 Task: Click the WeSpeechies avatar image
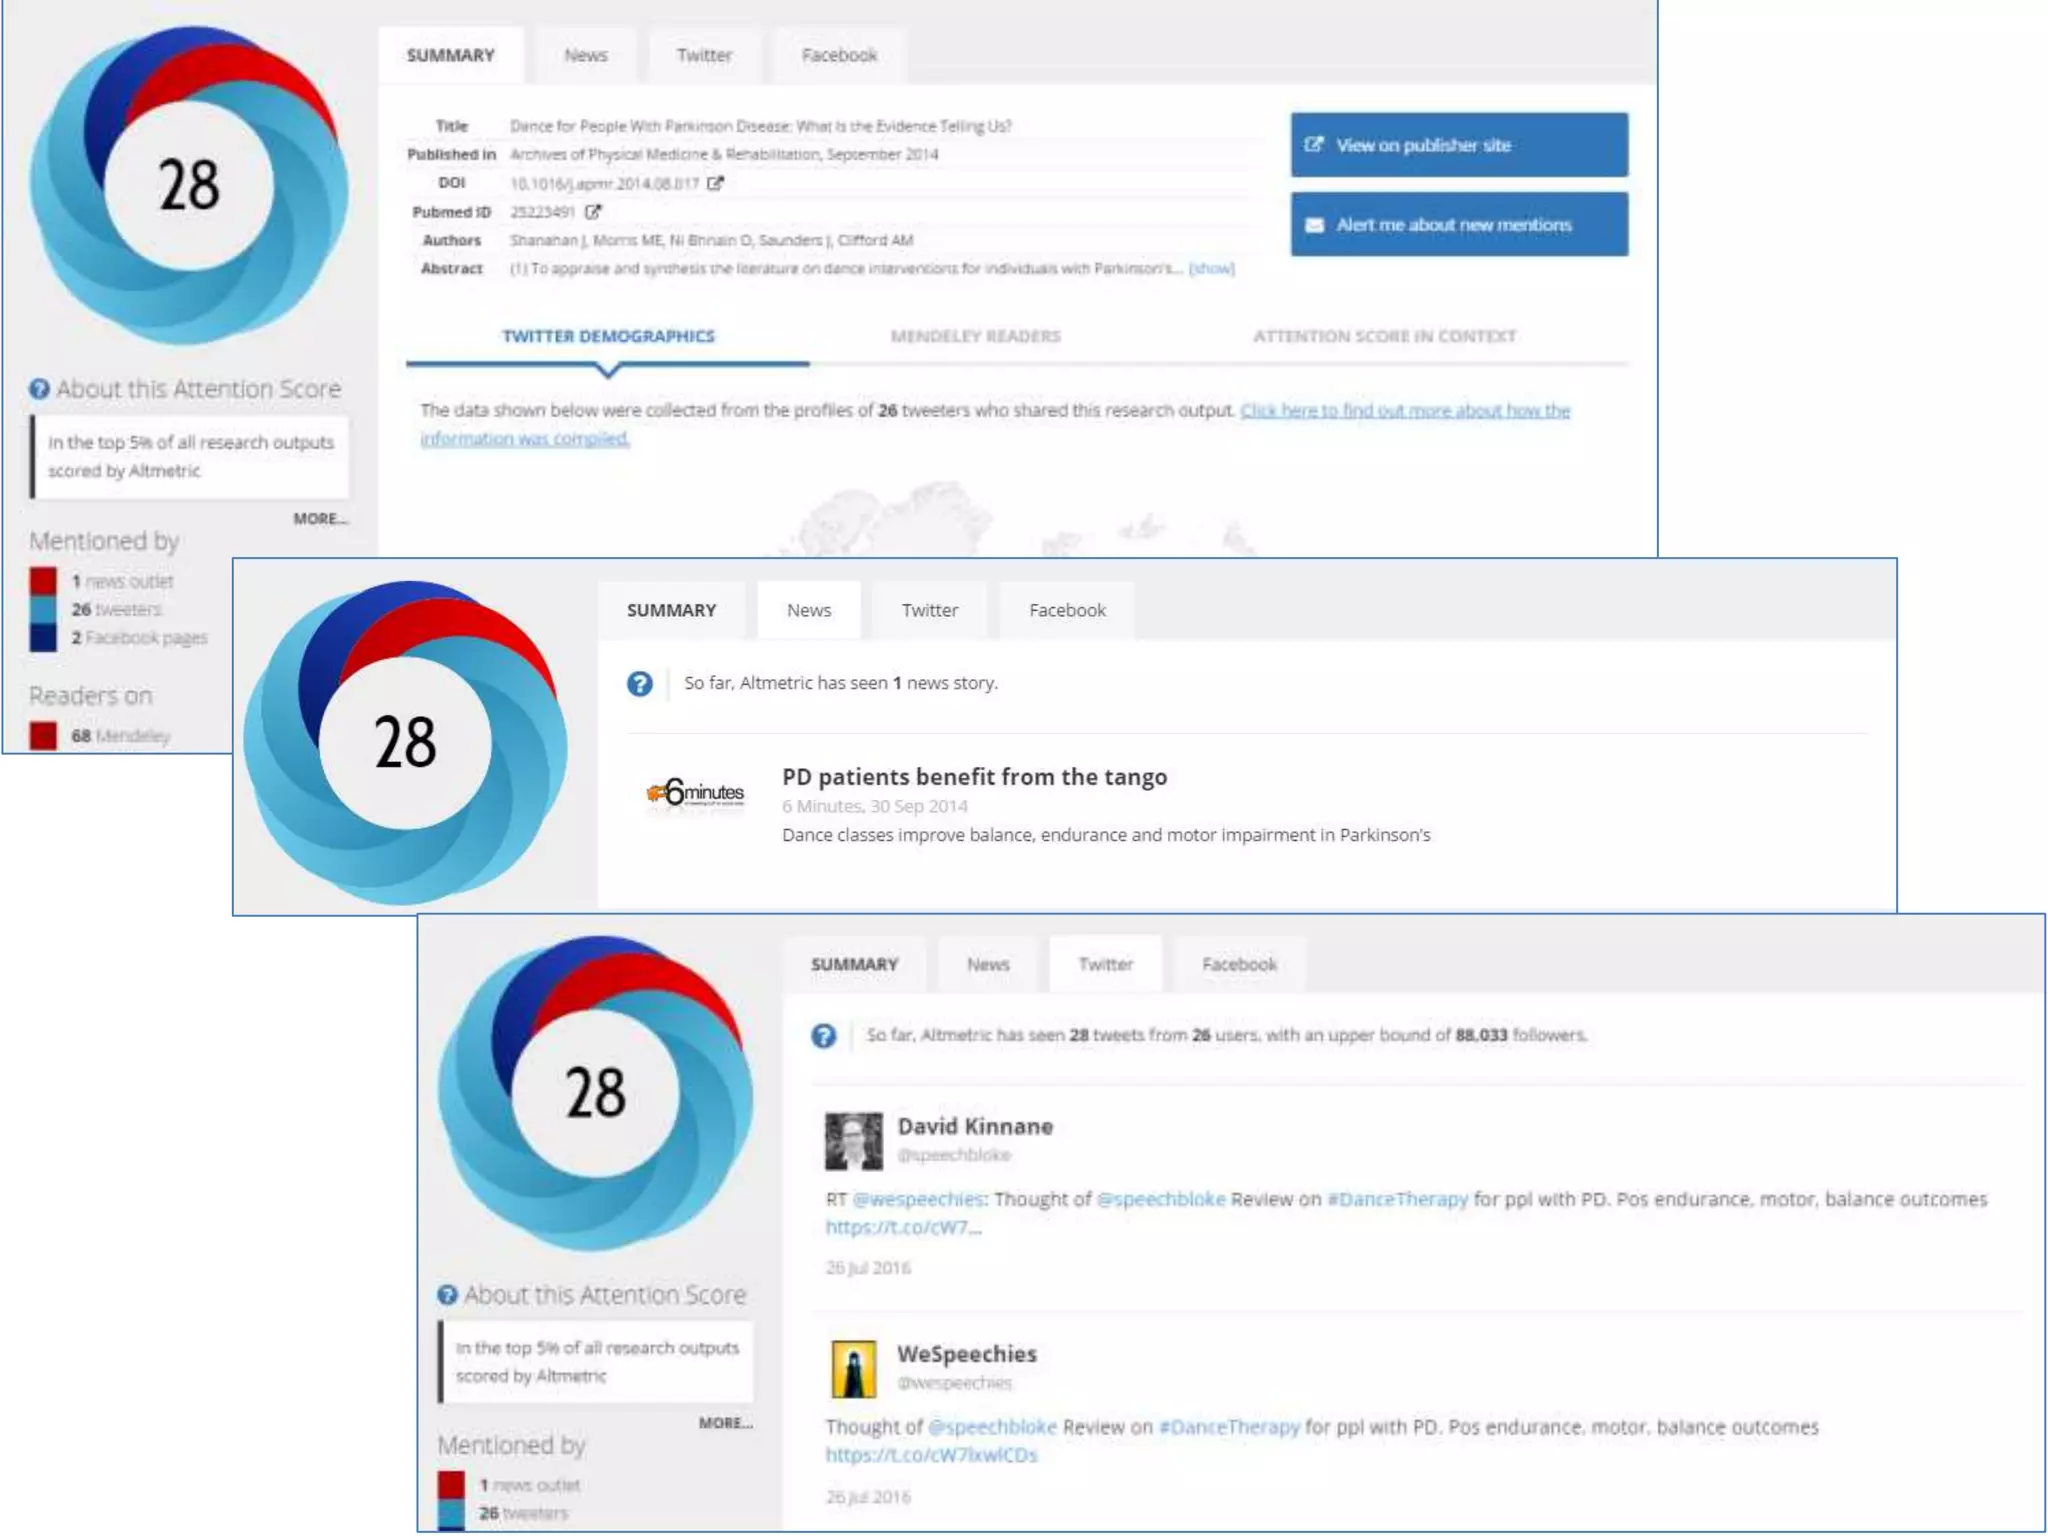853,1368
